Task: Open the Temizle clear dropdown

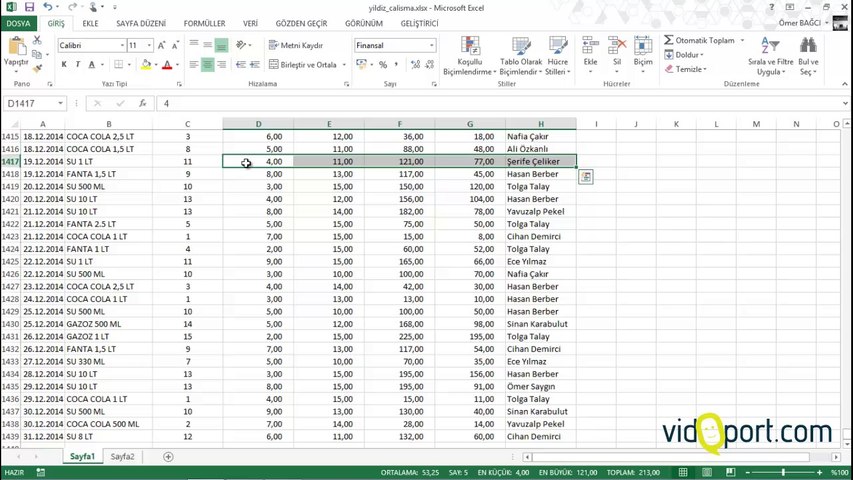Action: (685, 69)
